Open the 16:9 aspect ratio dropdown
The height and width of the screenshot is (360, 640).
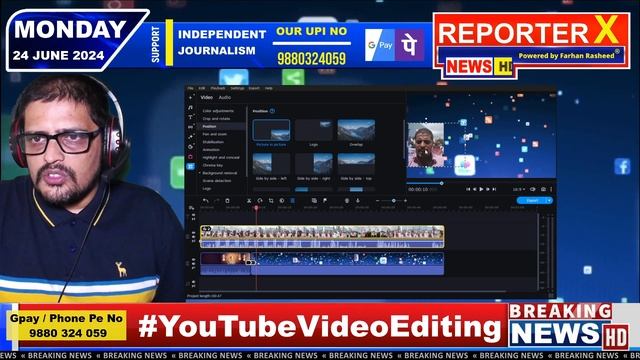tap(518, 189)
